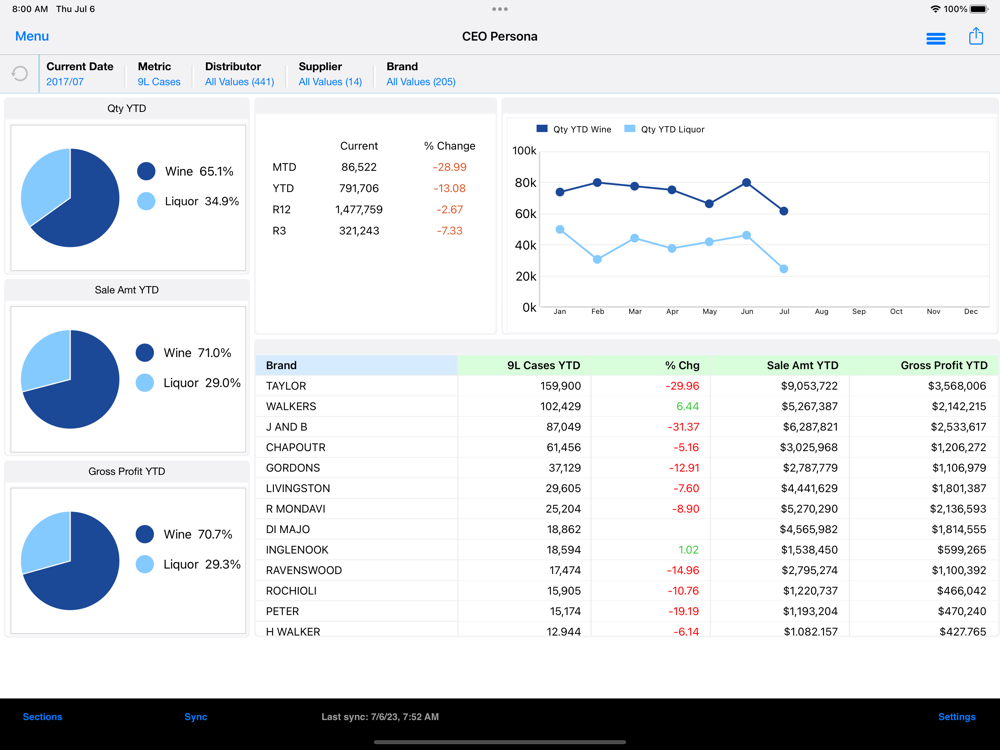Open Settings in the bottom bar
Image resolution: width=1000 pixels, height=750 pixels.
(x=957, y=717)
